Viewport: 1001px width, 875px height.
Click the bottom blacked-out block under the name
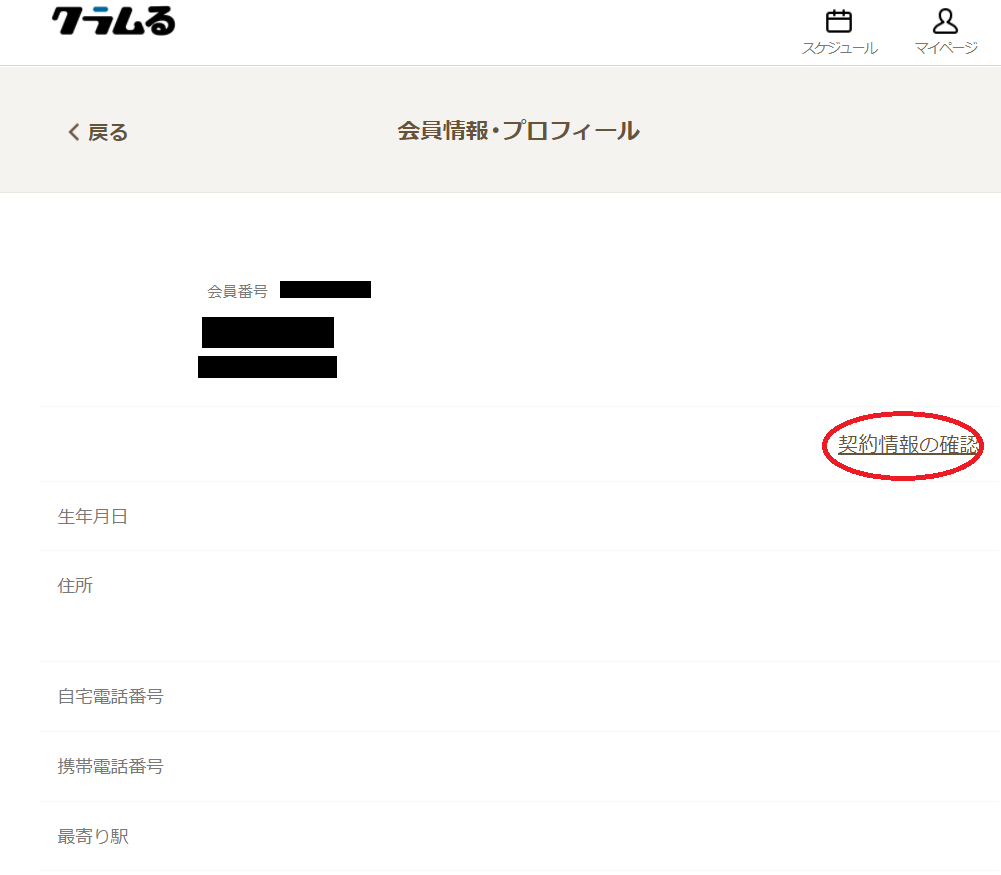point(267,367)
